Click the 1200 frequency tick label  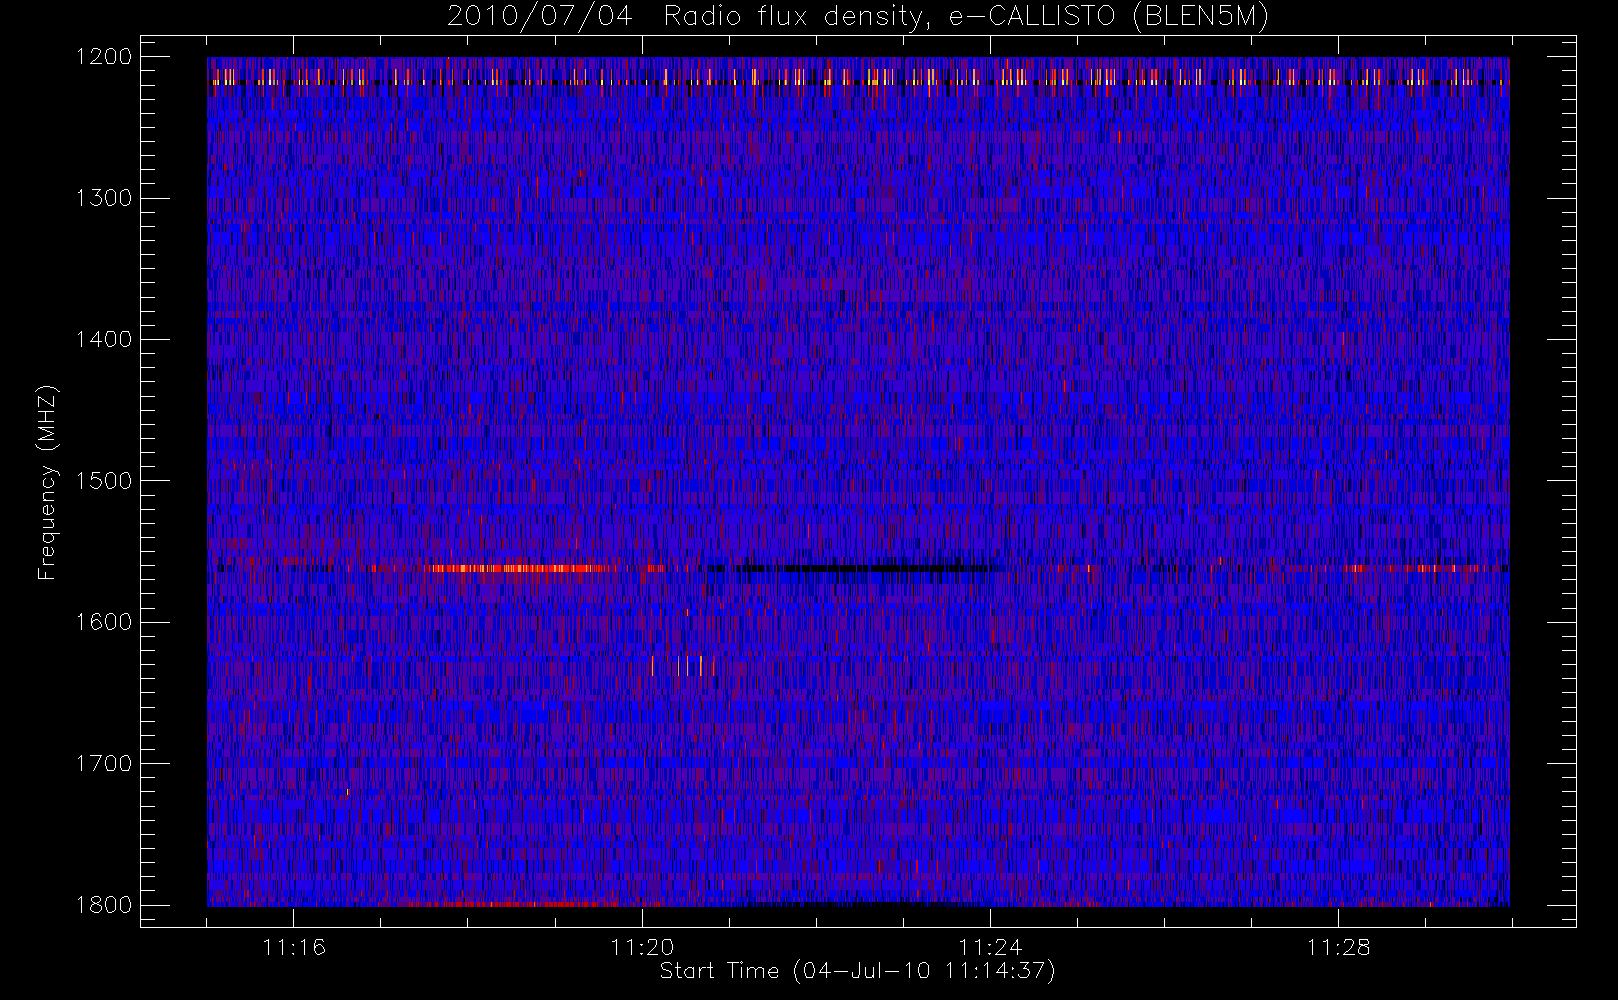coord(104,57)
